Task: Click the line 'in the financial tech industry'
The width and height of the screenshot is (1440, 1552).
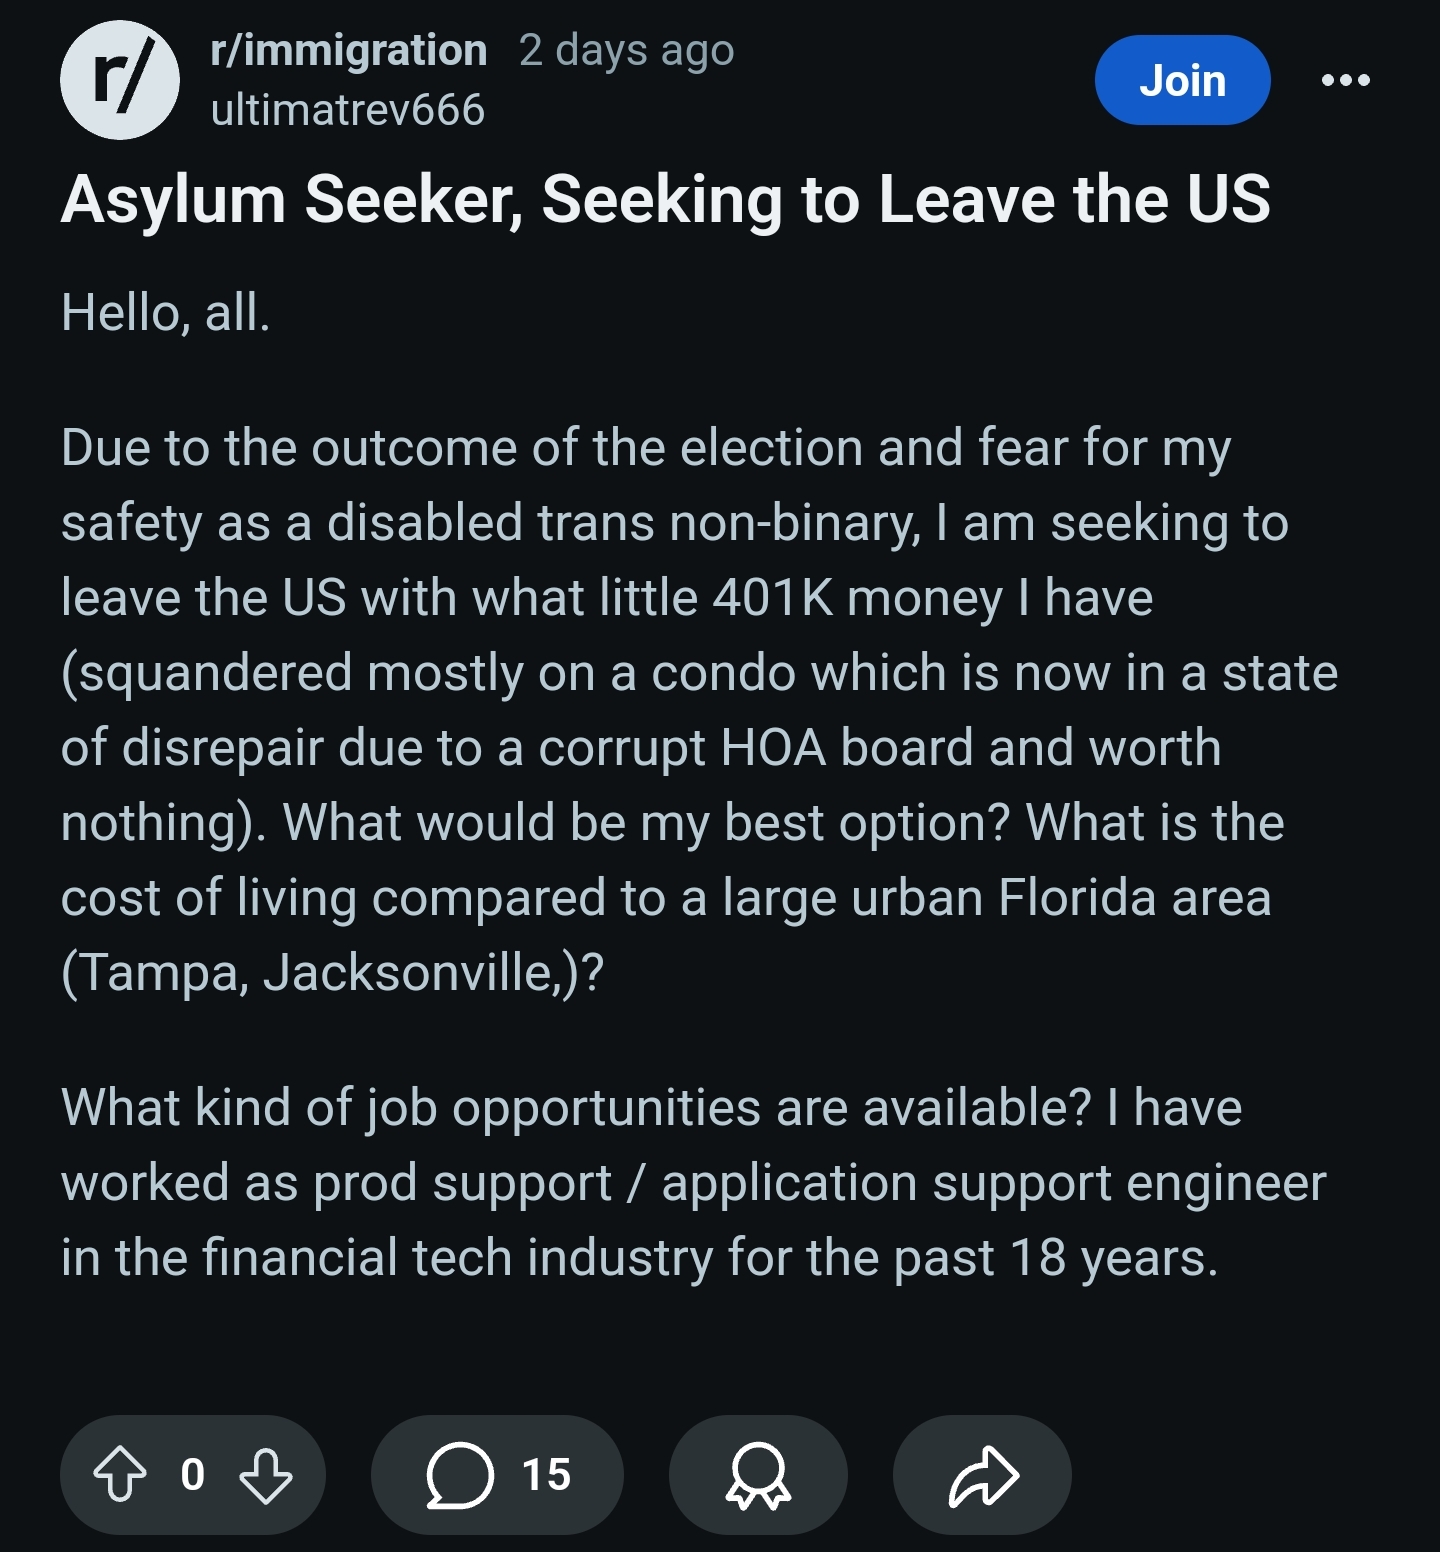Action: coord(640,1258)
